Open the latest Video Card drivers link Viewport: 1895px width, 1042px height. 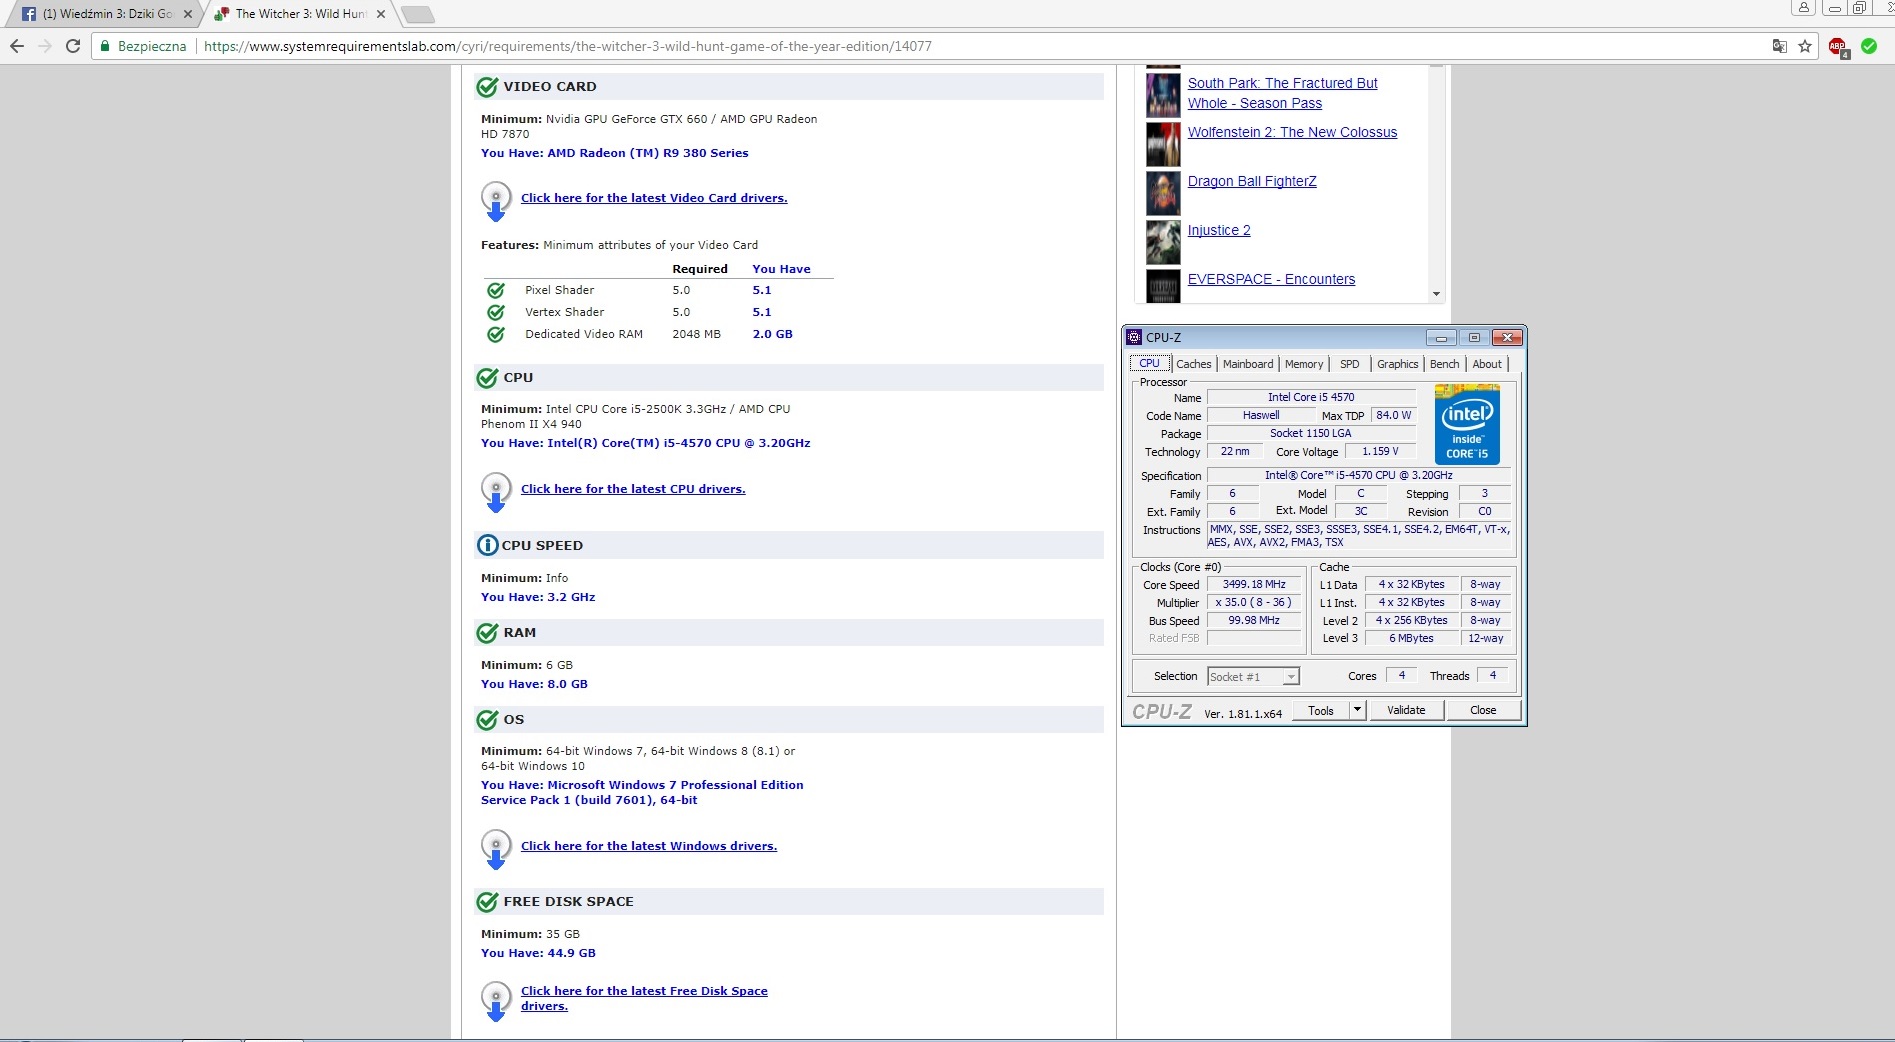point(654,198)
